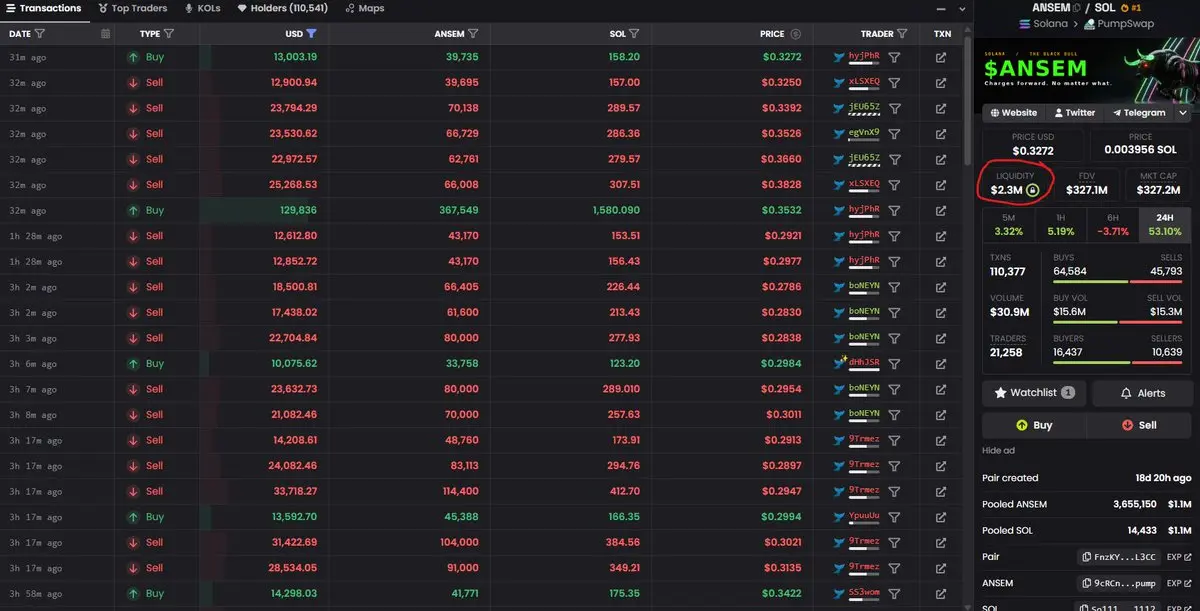Expand more social links chevron

[1183, 113]
